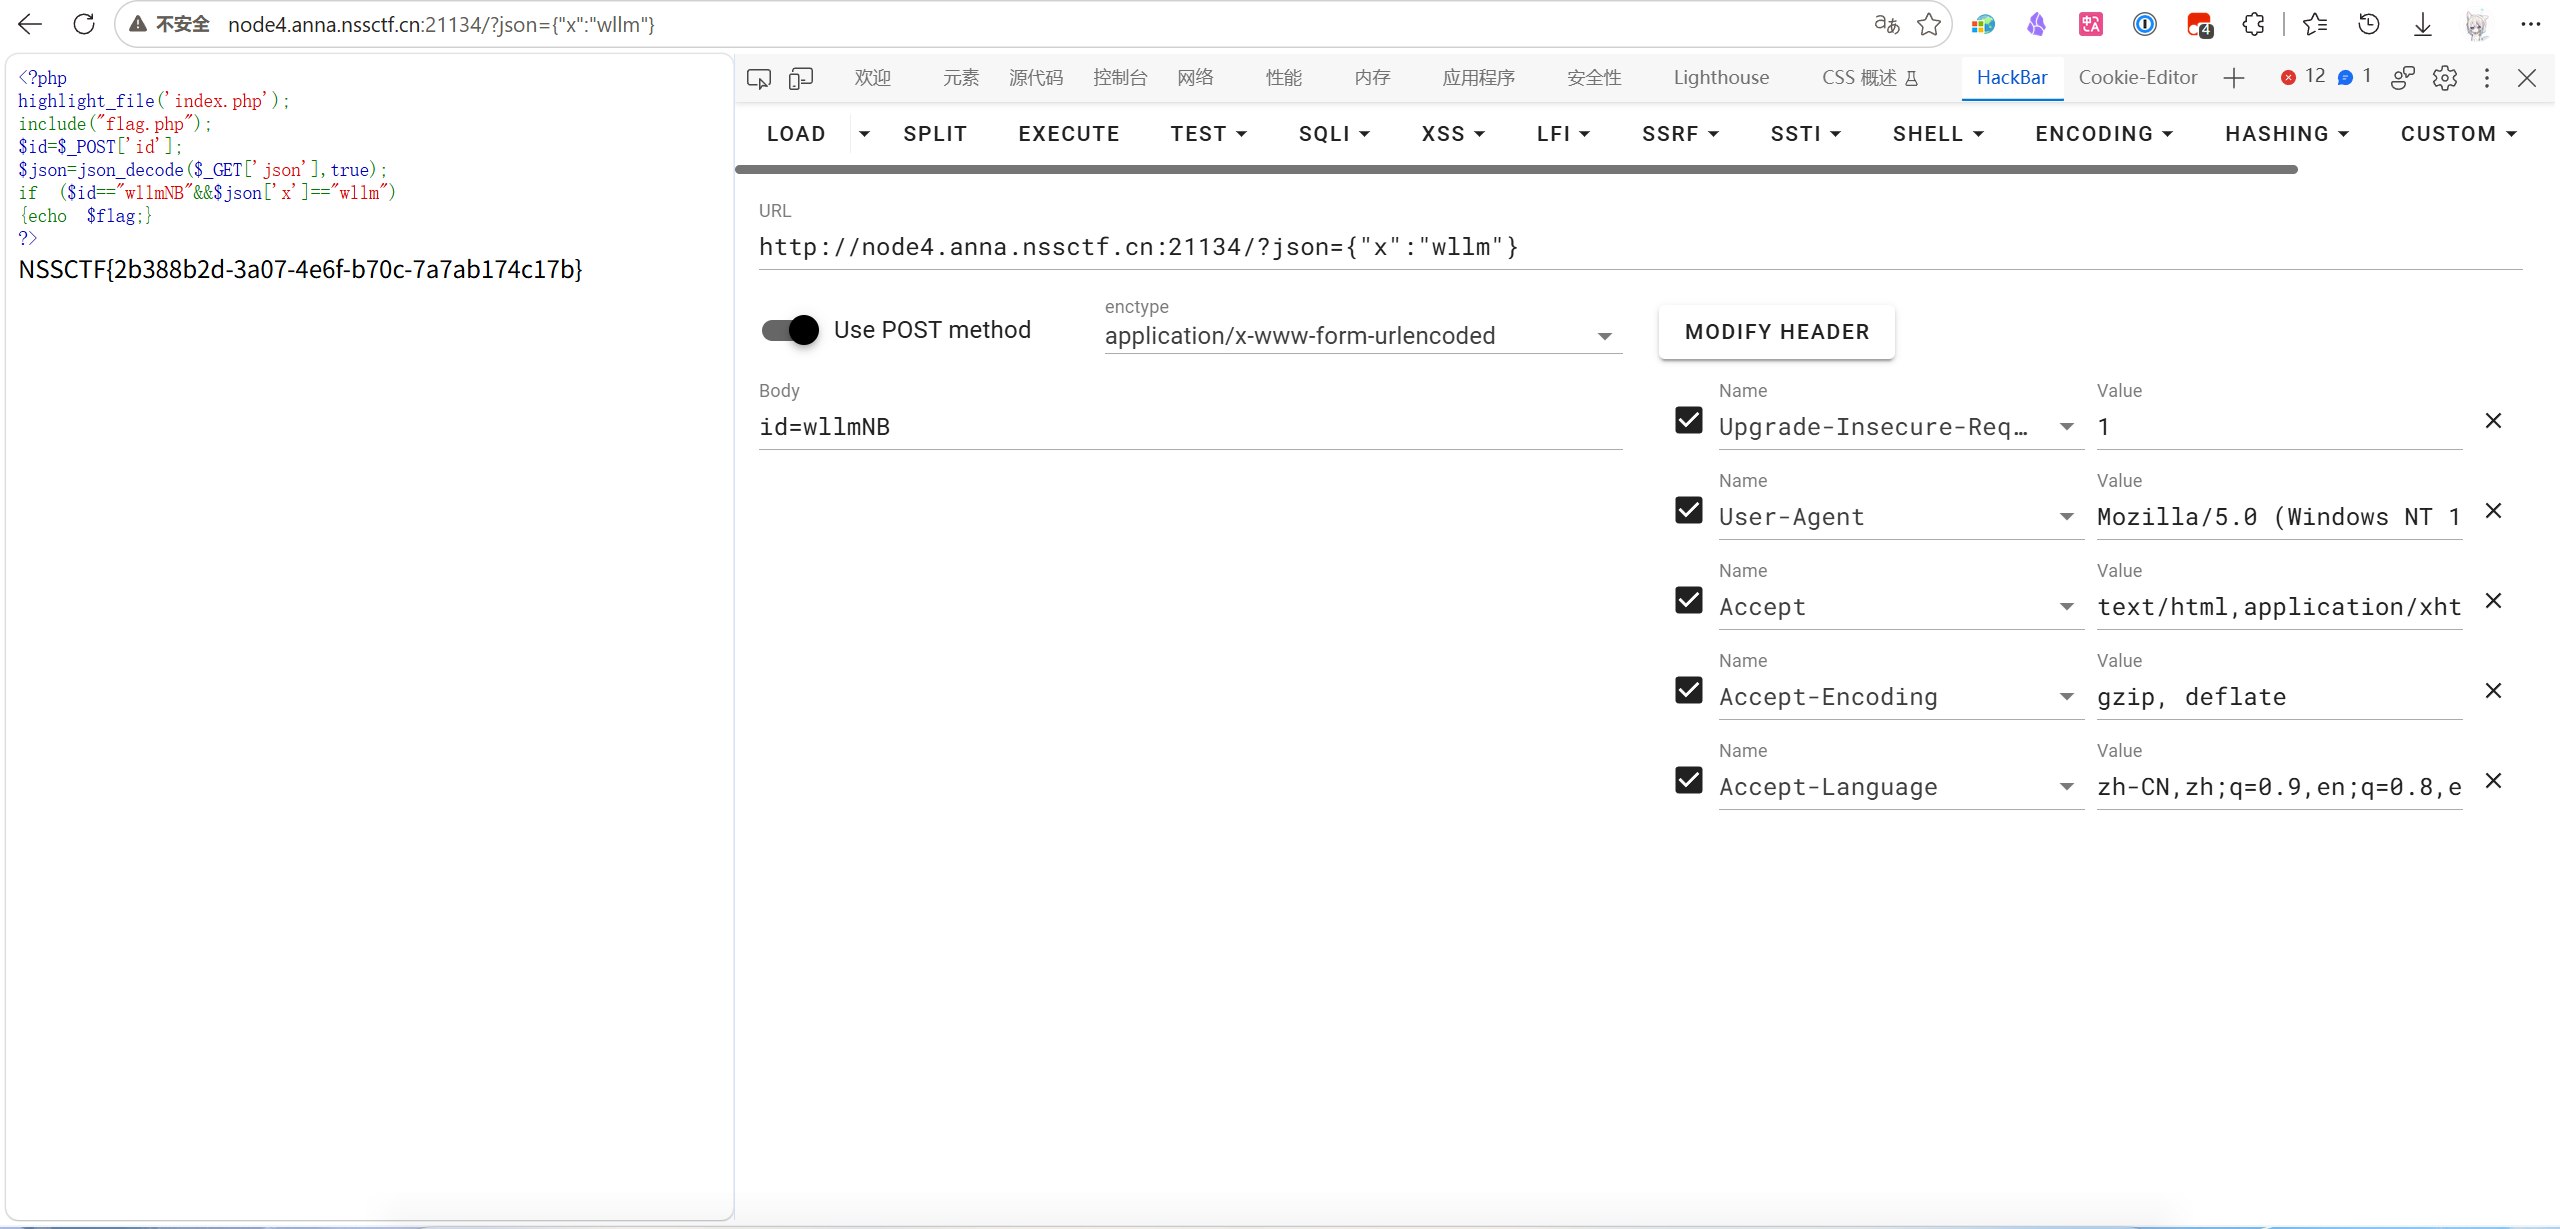This screenshot has height=1229, width=2560.
Task: Add a new DevTools tab with plus icon
Action: pyautogui.click(x=2234, y=78)
